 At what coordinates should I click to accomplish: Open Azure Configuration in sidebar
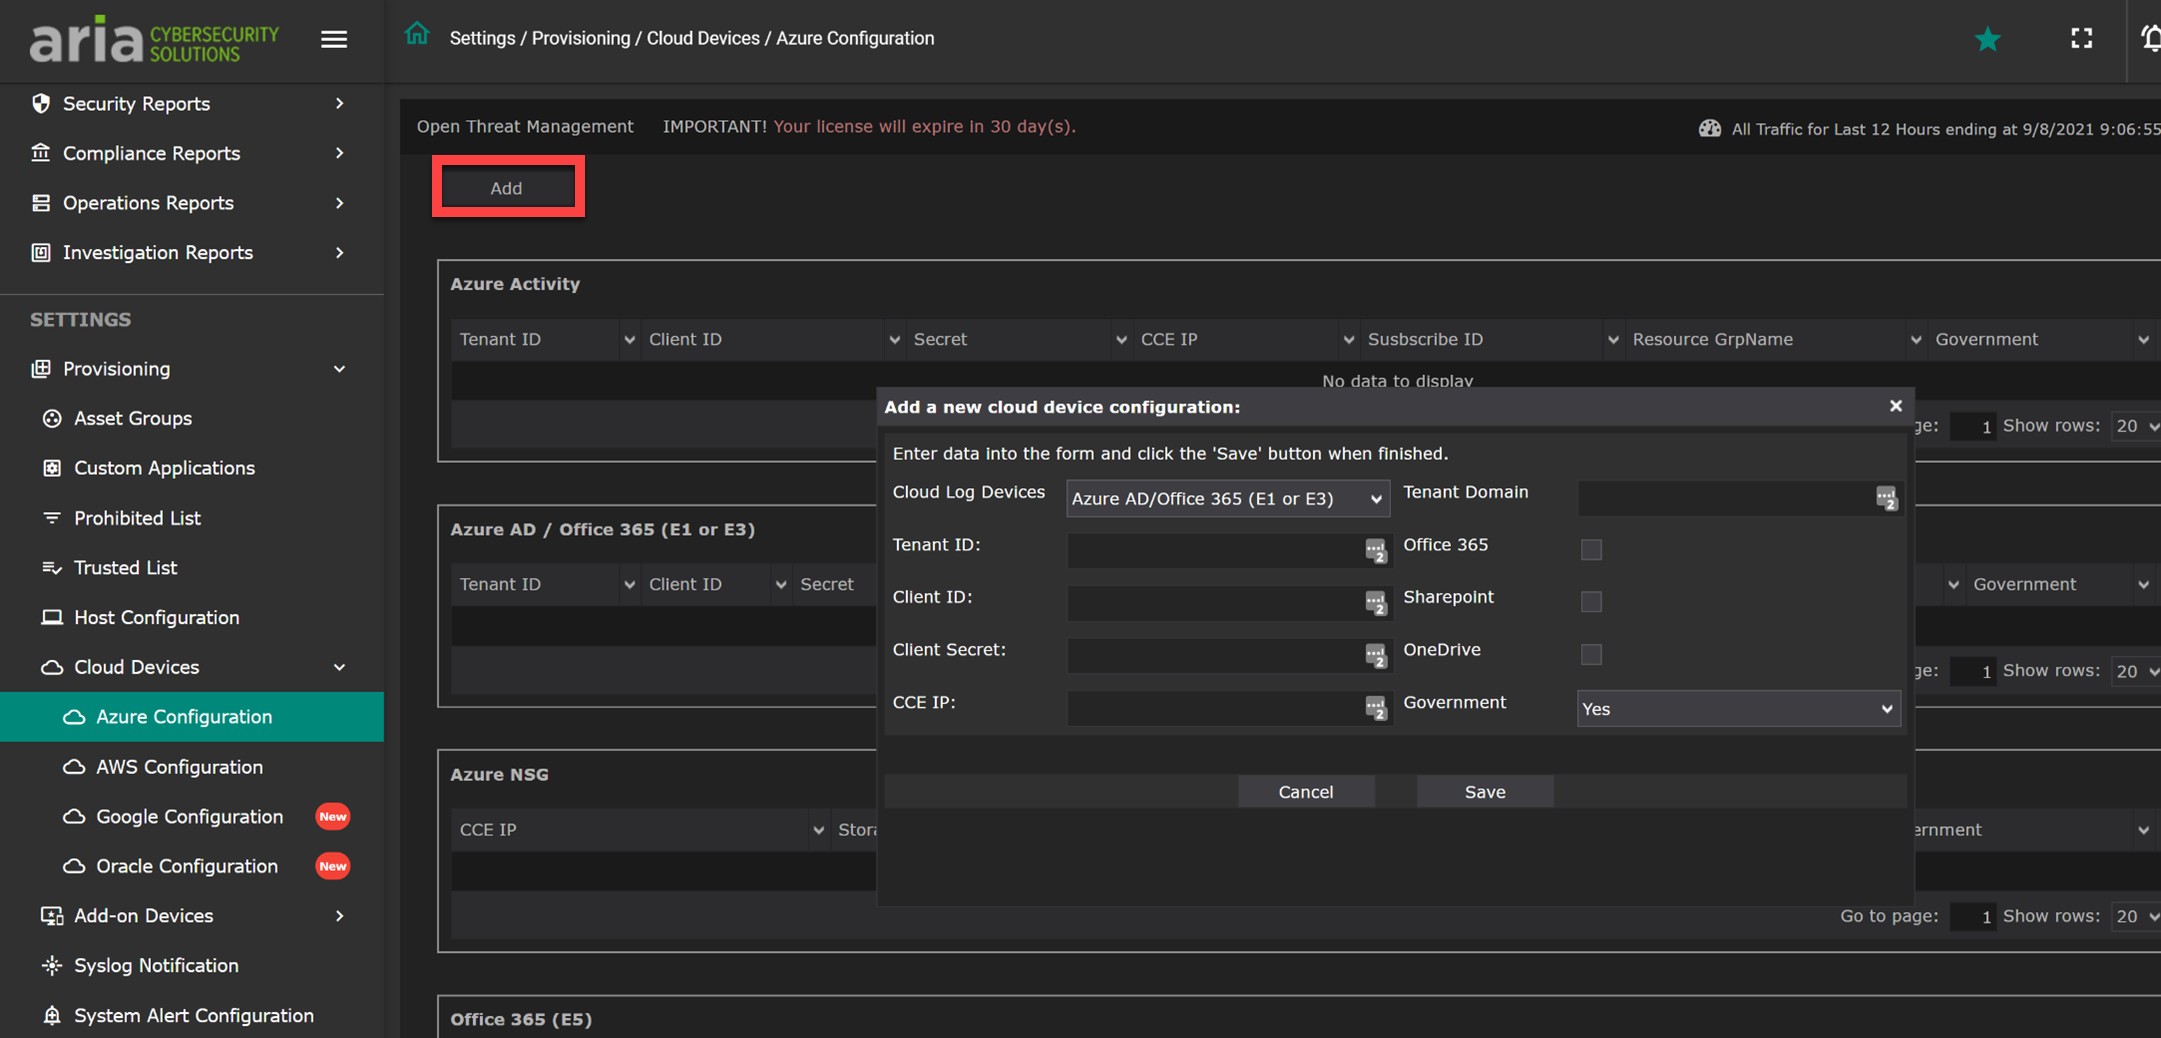point(192,717)
